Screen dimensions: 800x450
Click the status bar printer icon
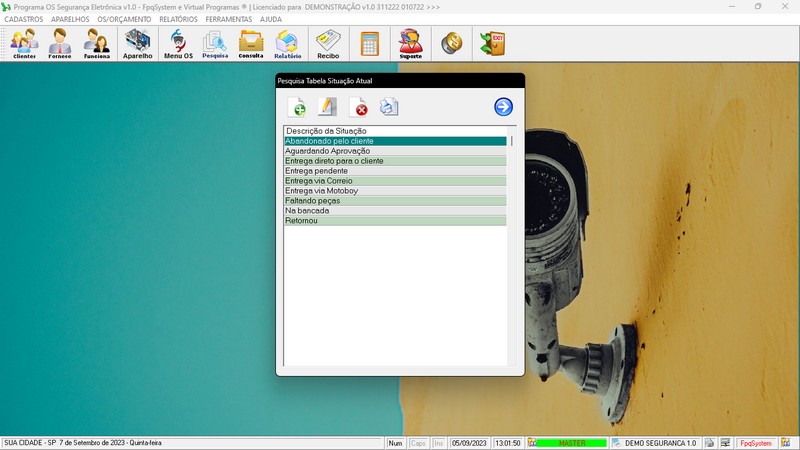(x=710, y=443)
